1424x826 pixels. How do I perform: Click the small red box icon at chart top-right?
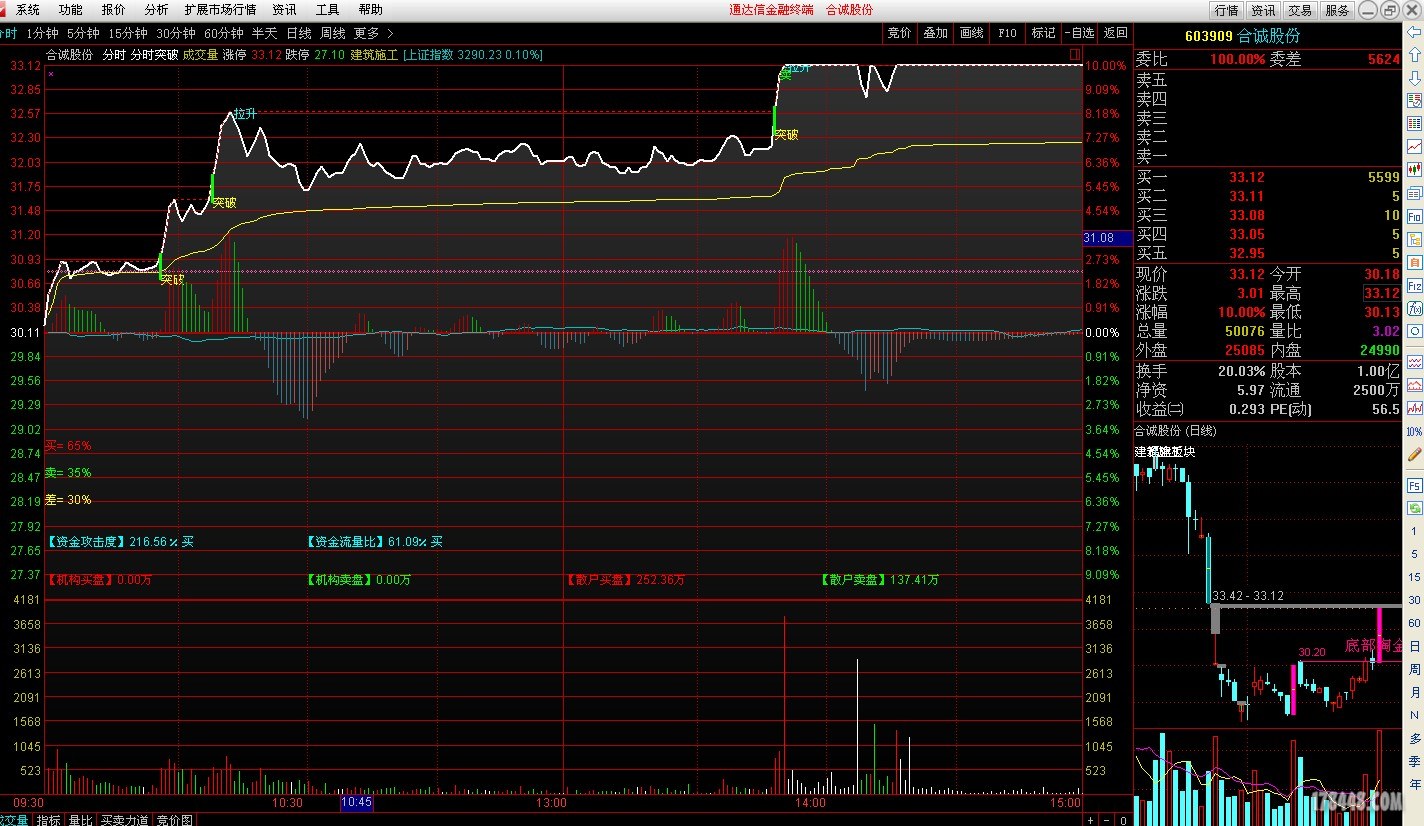[x=1075, y=54]
